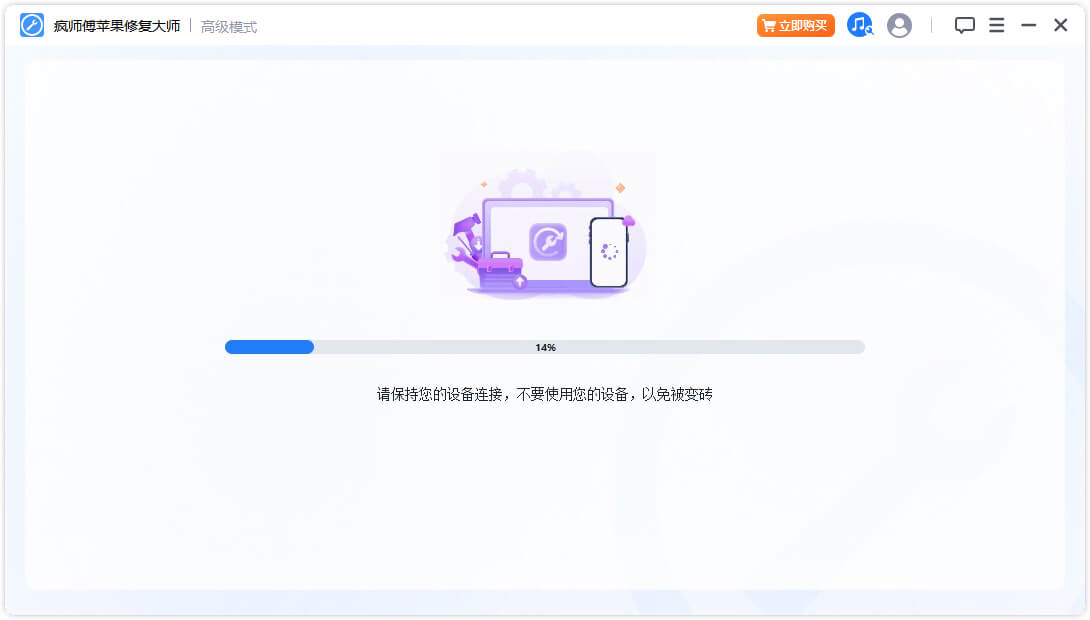
Task: Open the blue music search icon
Action: (x=860, y=26)
